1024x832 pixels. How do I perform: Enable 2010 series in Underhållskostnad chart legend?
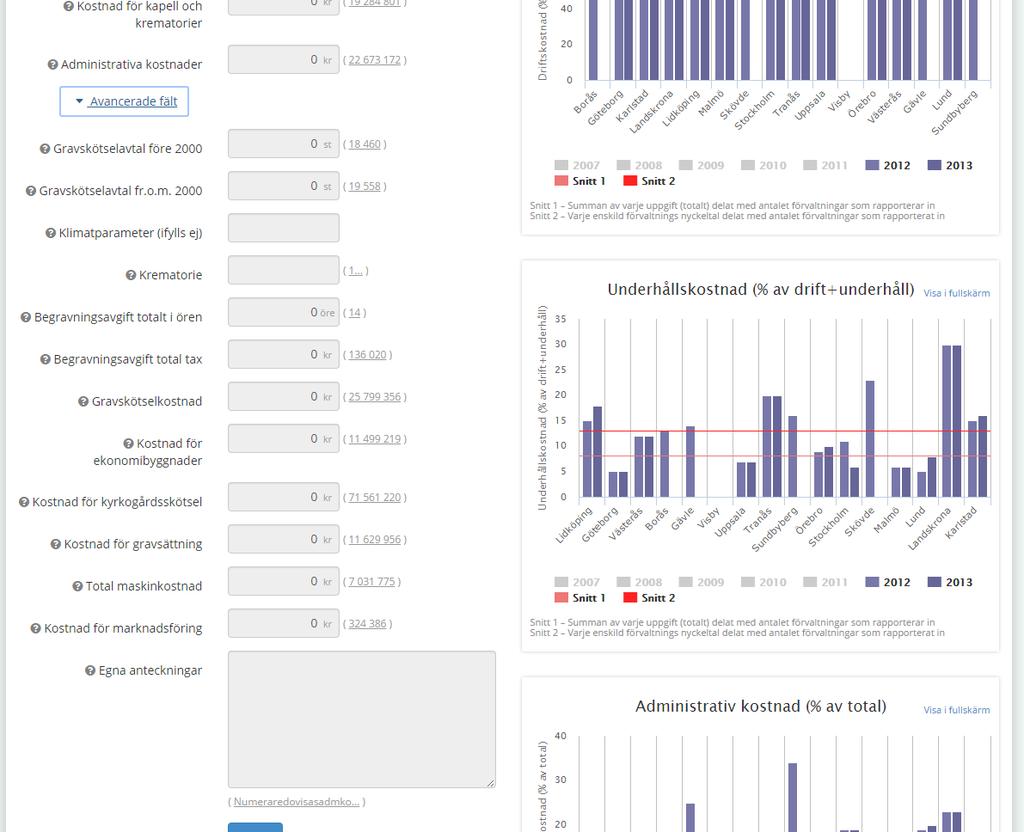763,582
